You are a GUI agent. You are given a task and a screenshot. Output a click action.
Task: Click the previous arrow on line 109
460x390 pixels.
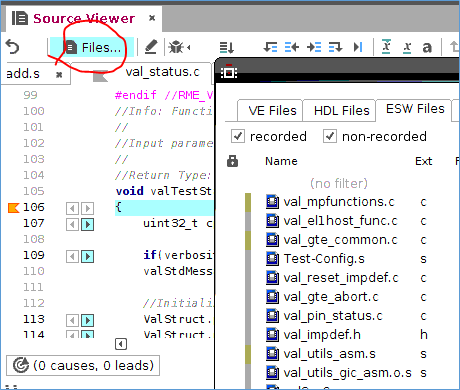[72, 256]
